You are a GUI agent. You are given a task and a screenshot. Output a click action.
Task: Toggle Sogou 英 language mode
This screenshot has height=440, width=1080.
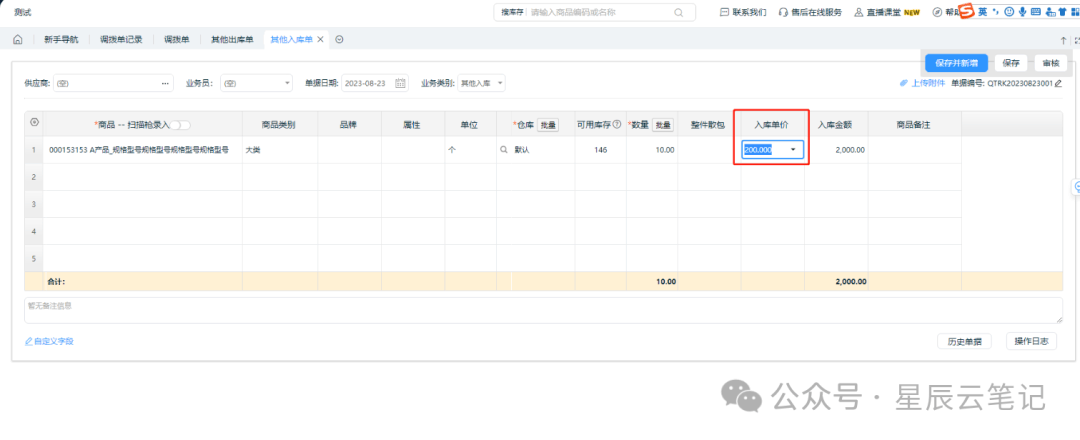coord(982,12)
